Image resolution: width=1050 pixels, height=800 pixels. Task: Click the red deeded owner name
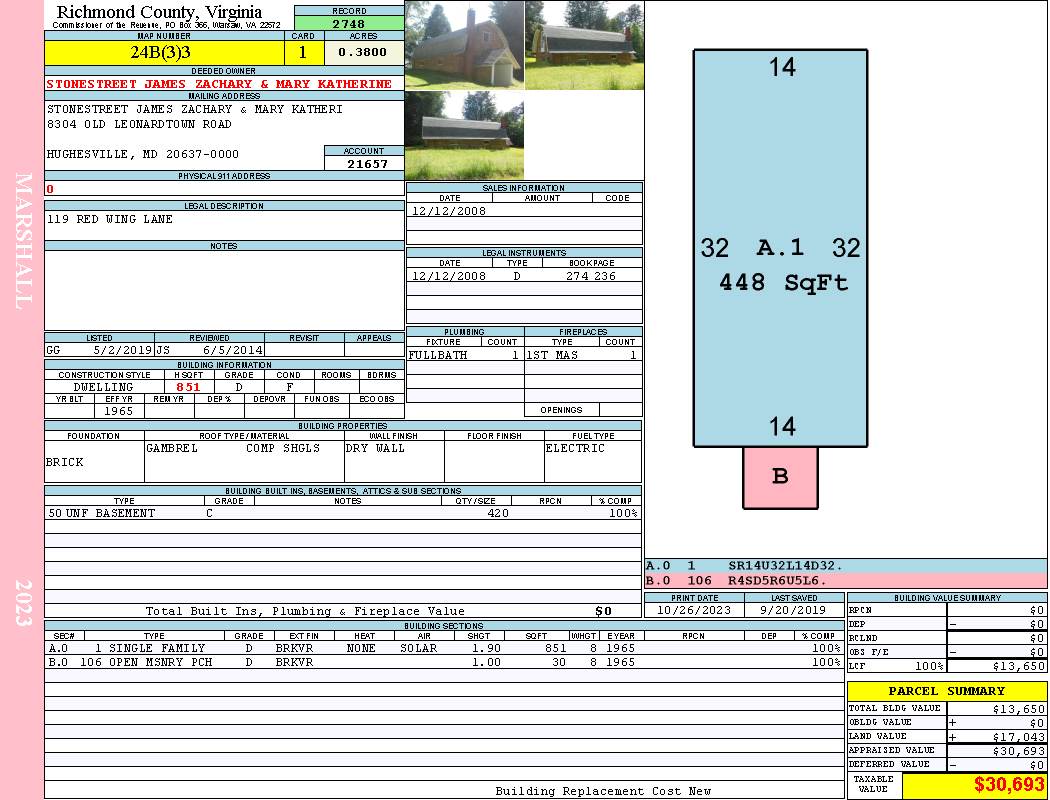pyautogui.click(x=219, y=84)
